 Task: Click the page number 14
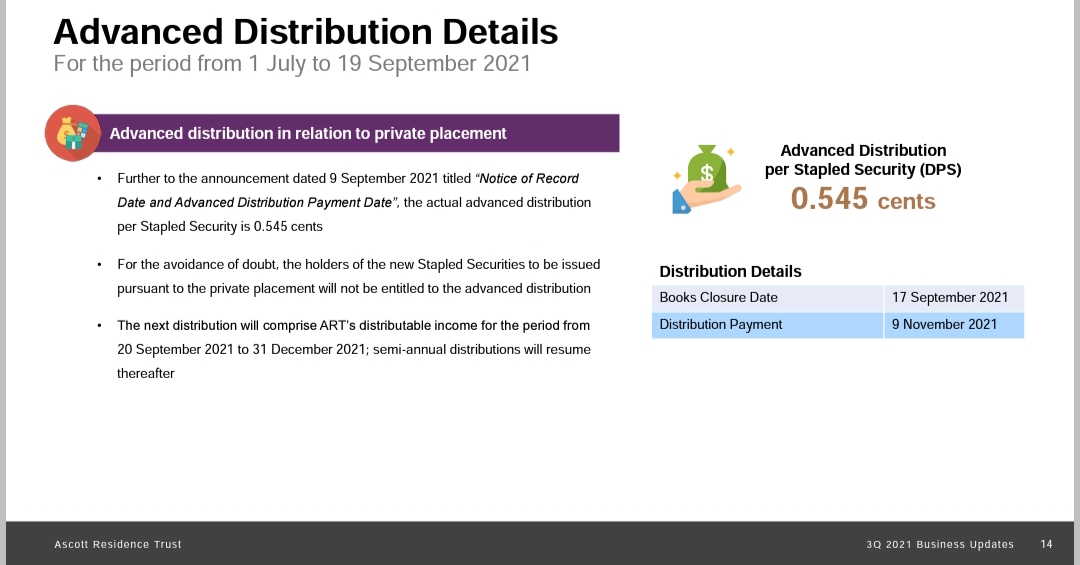[x=1046, y=544]
